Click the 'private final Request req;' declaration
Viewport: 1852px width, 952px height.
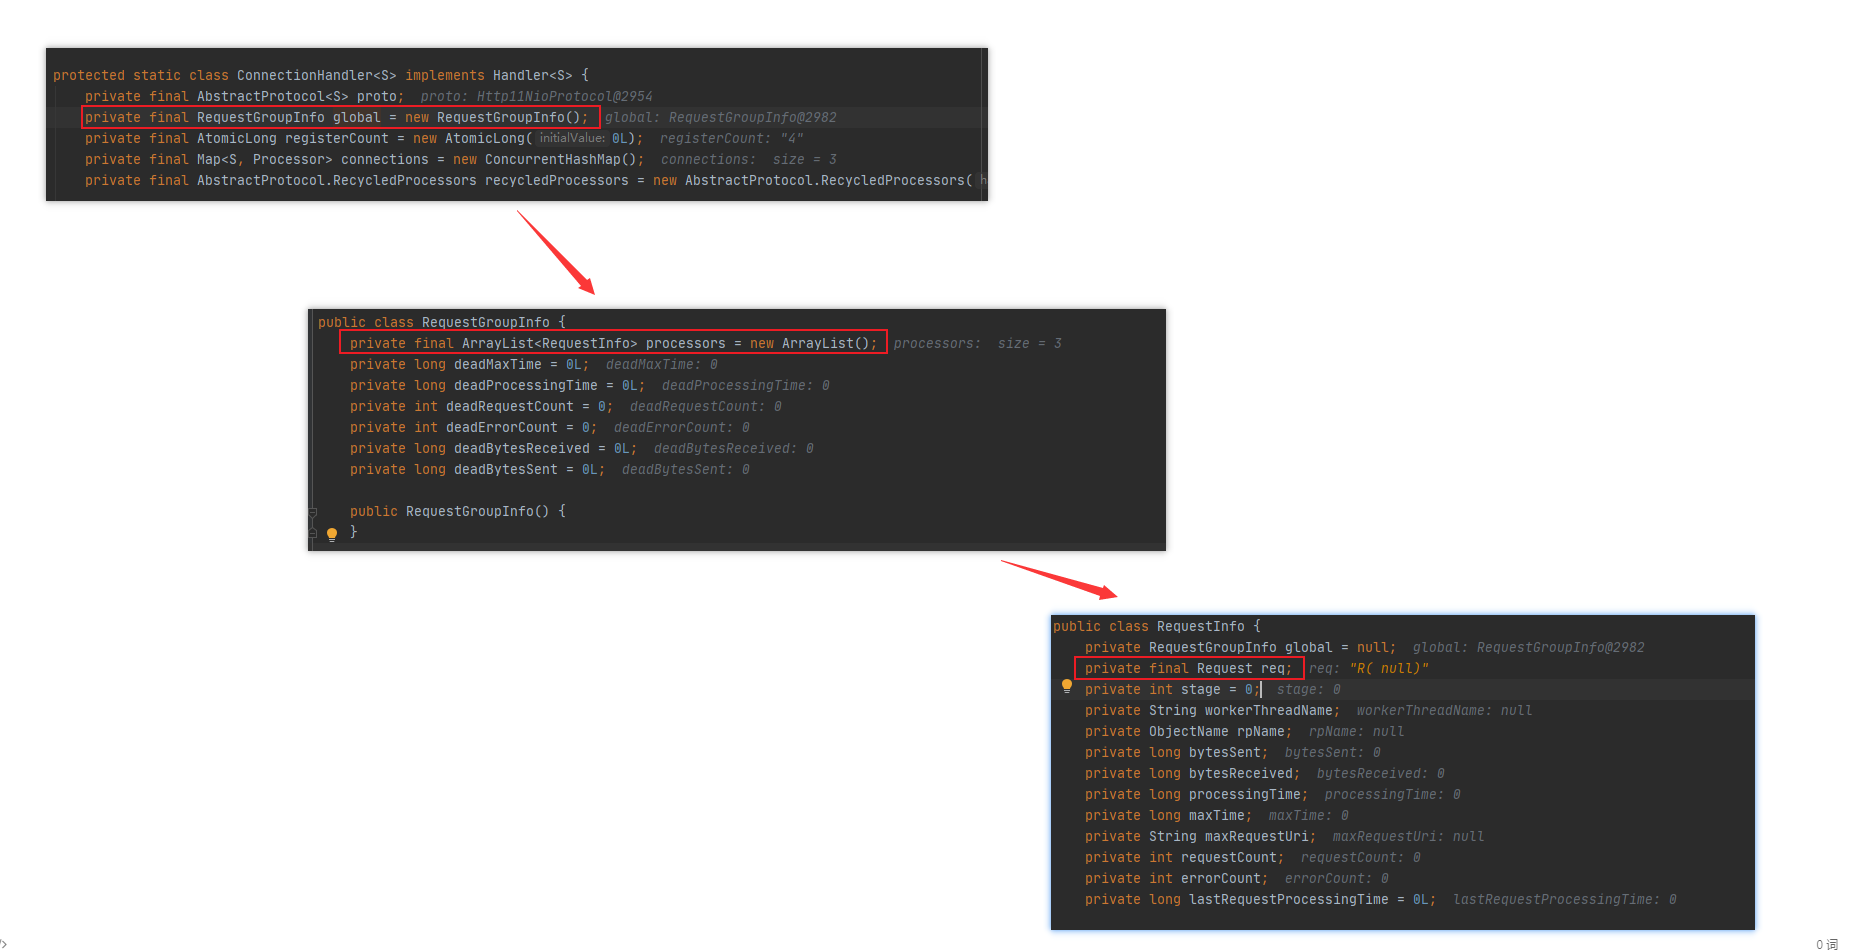[x=1189, y=668]
